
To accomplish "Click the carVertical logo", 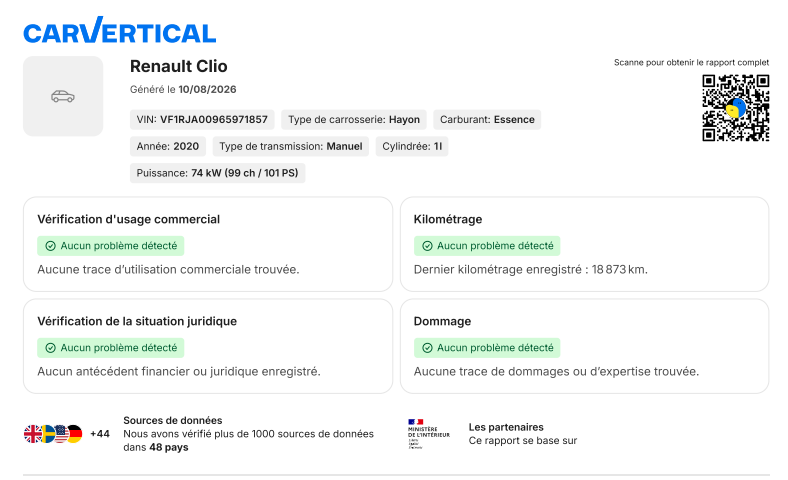I will [x=120, y=30].
